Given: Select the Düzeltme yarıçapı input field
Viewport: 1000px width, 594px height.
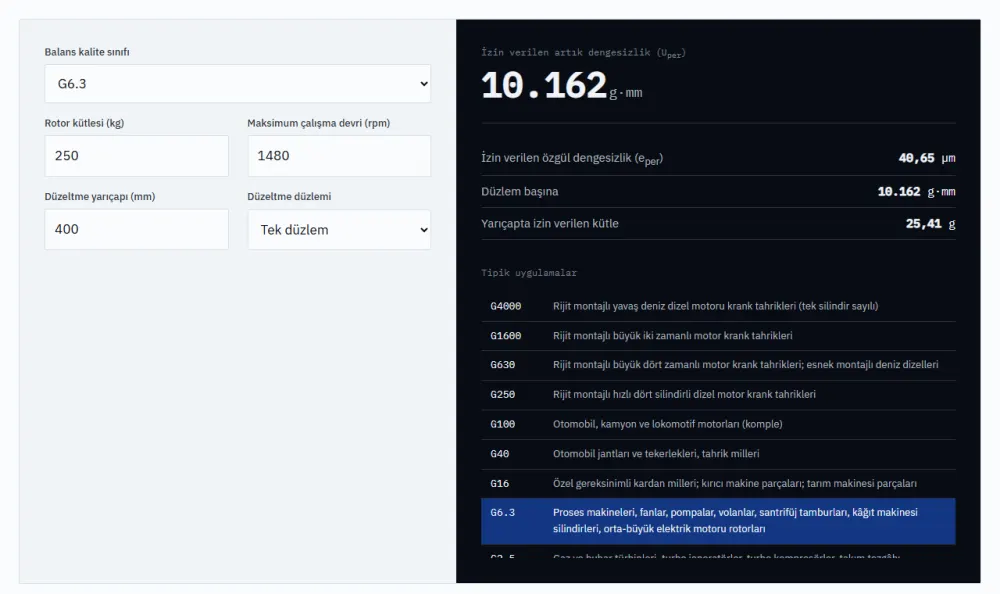Looking at the screenshot, I should point(136,229).
